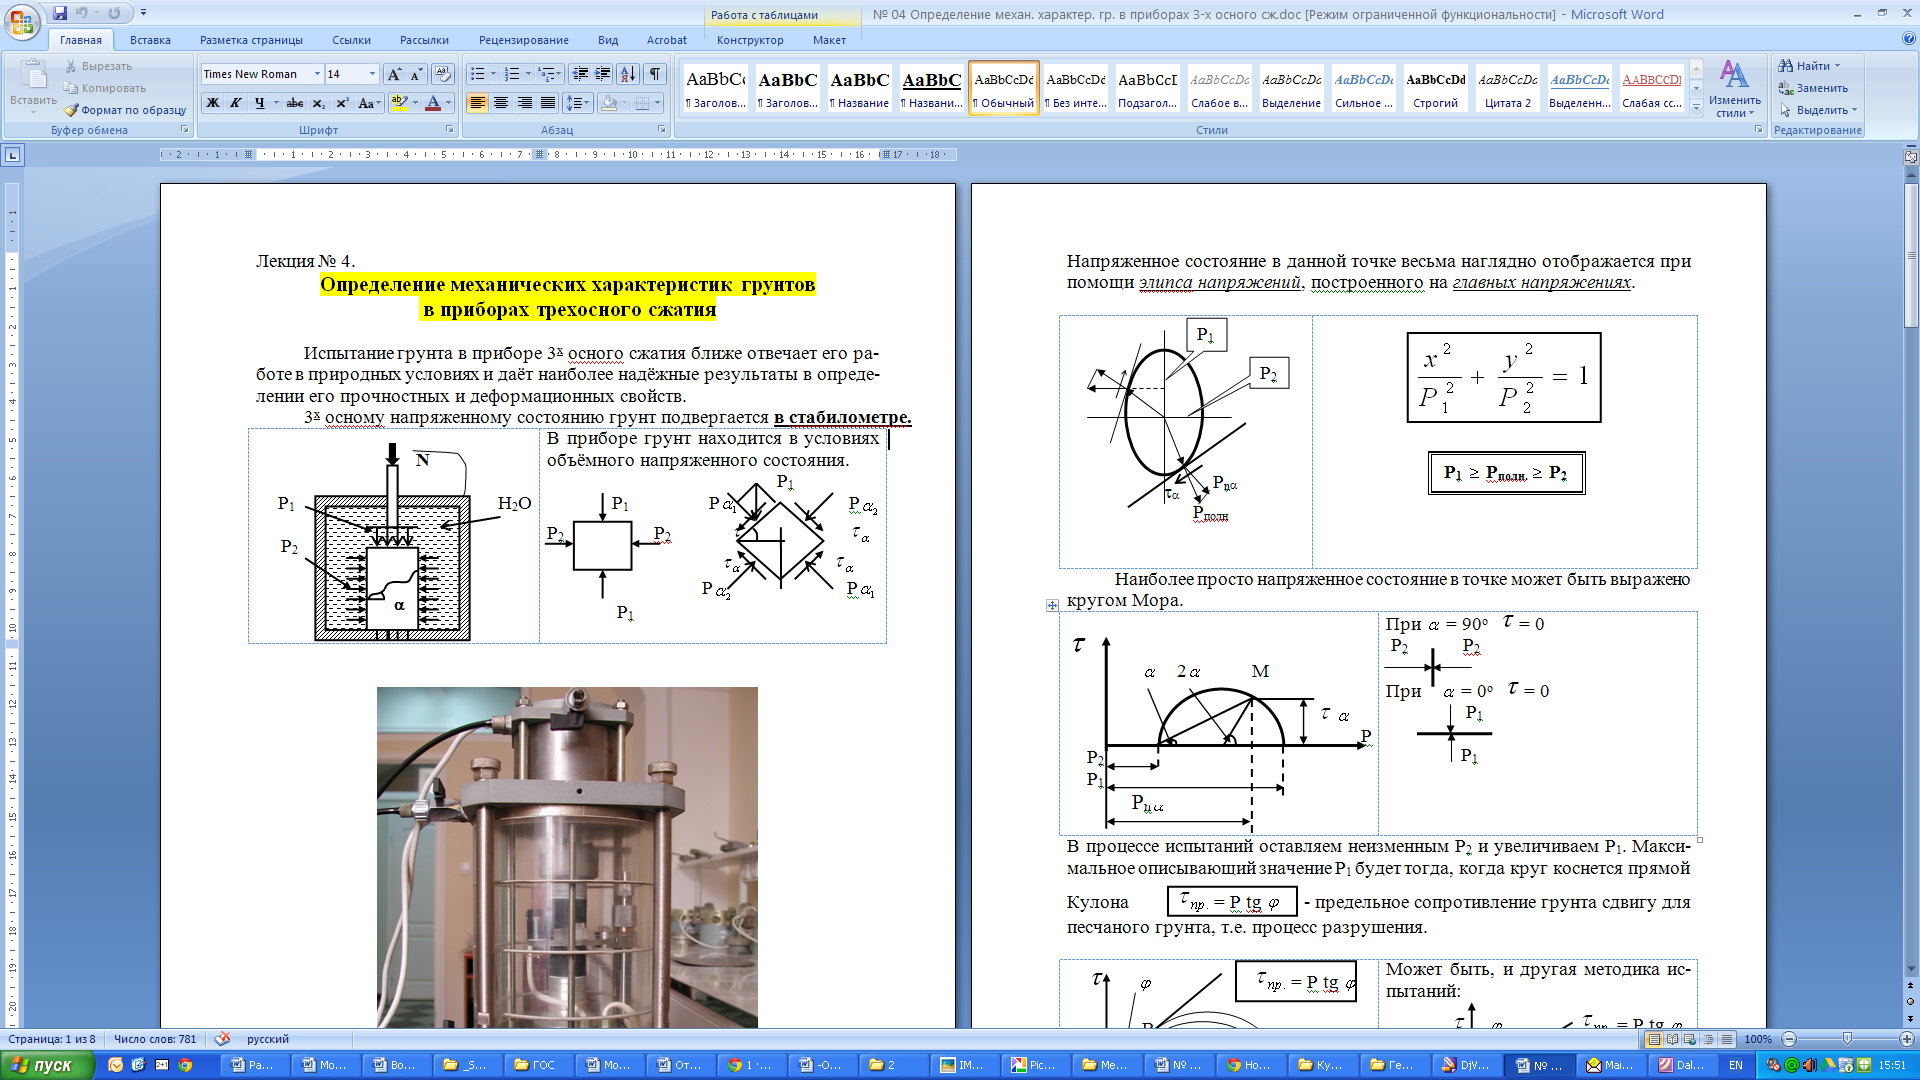Apply the Обычный style

(x=1004, y=88)
